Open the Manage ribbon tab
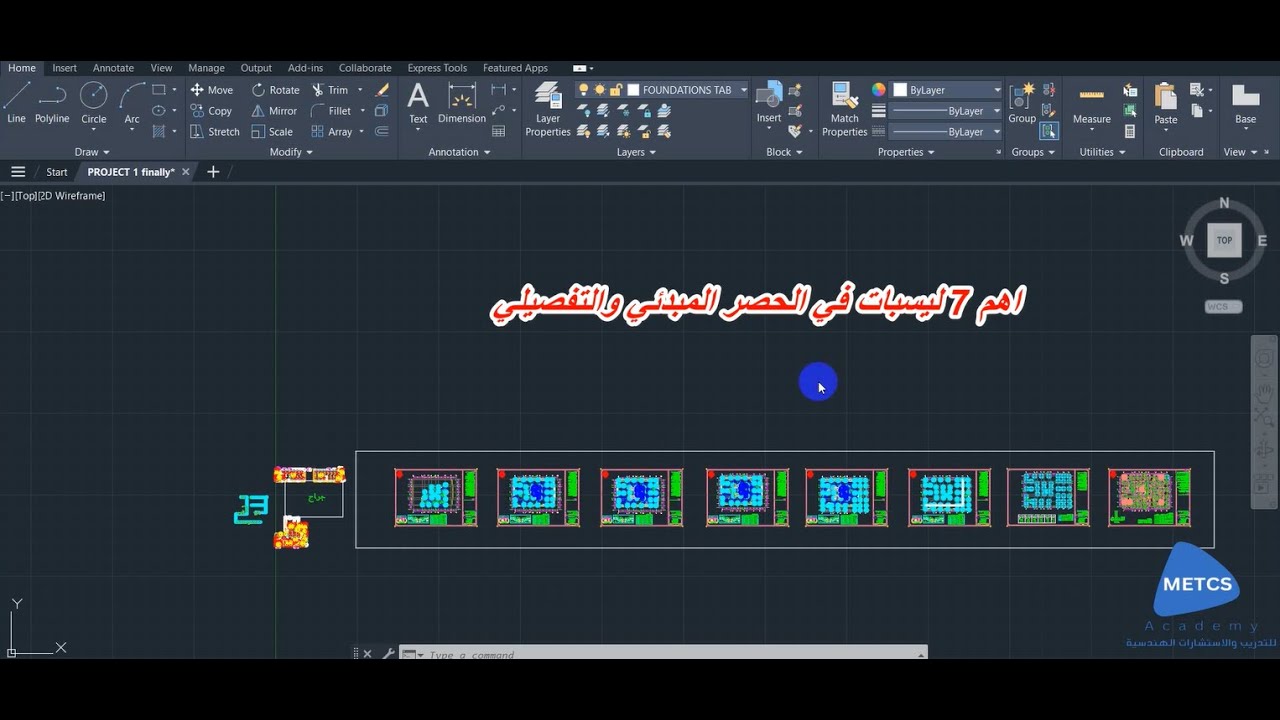 (206, 68)
